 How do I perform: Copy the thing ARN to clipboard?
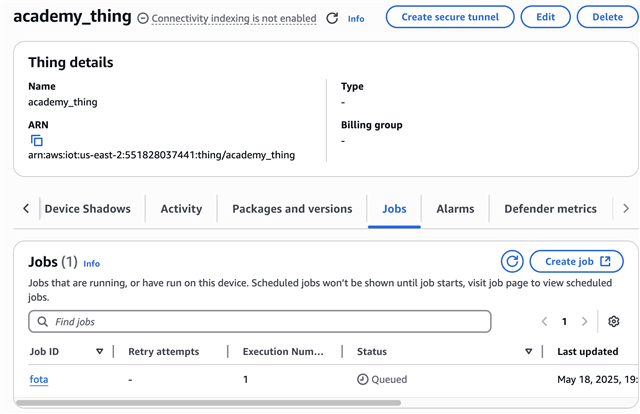pyautogui.click(x=37, y=140)
